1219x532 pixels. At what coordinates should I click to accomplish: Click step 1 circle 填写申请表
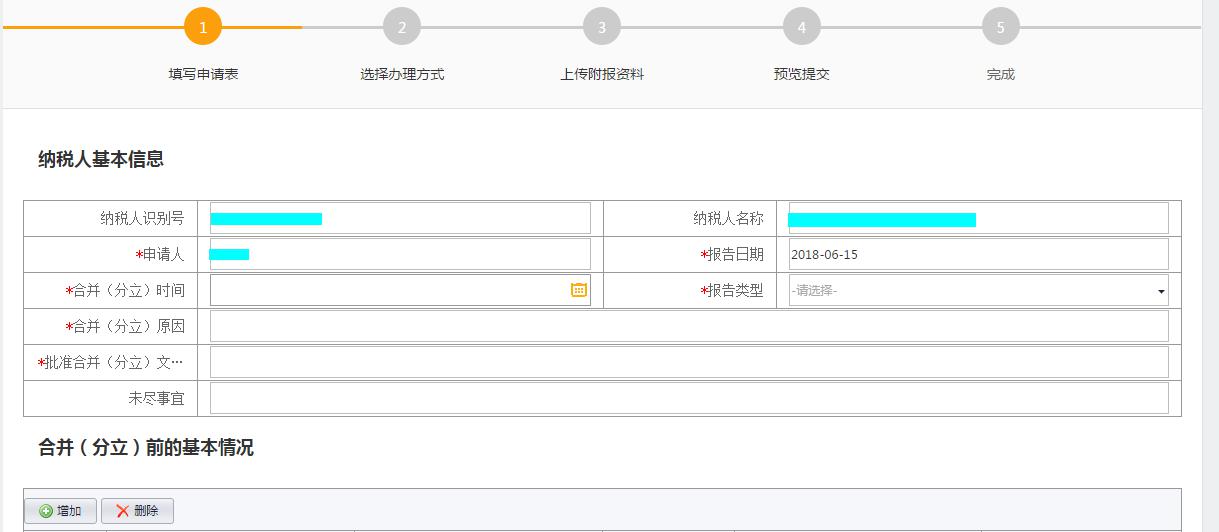[x=203, y=27]
